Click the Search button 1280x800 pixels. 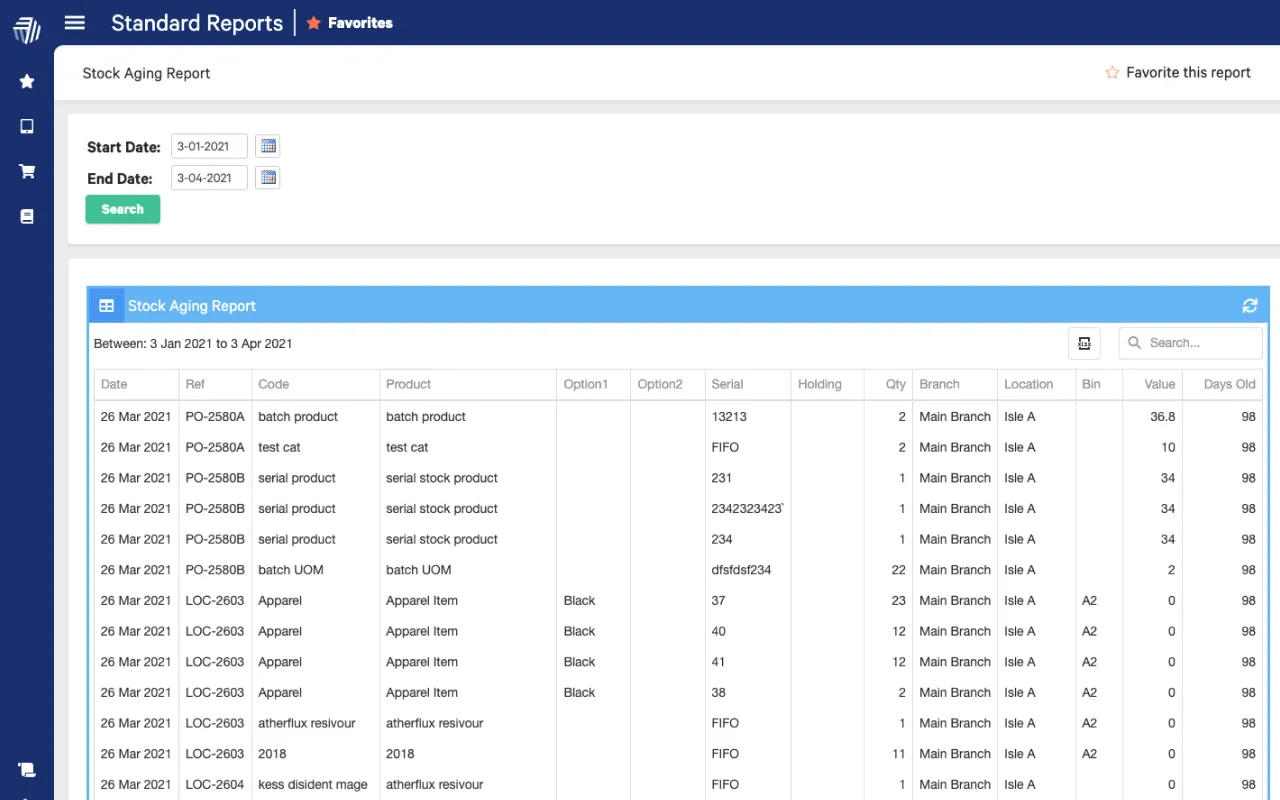(x=122, y=209)
